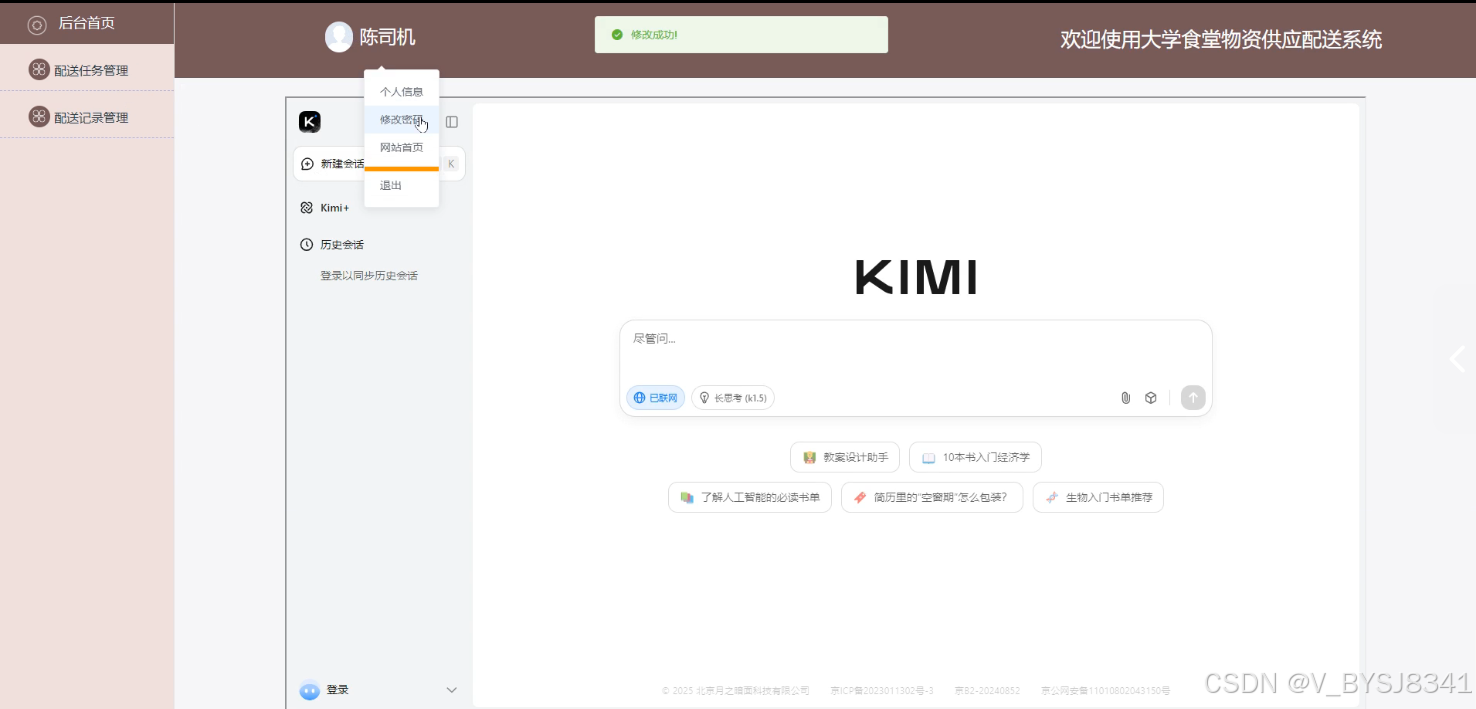Click the 后台首页 target-circle icon

point(37,24)
